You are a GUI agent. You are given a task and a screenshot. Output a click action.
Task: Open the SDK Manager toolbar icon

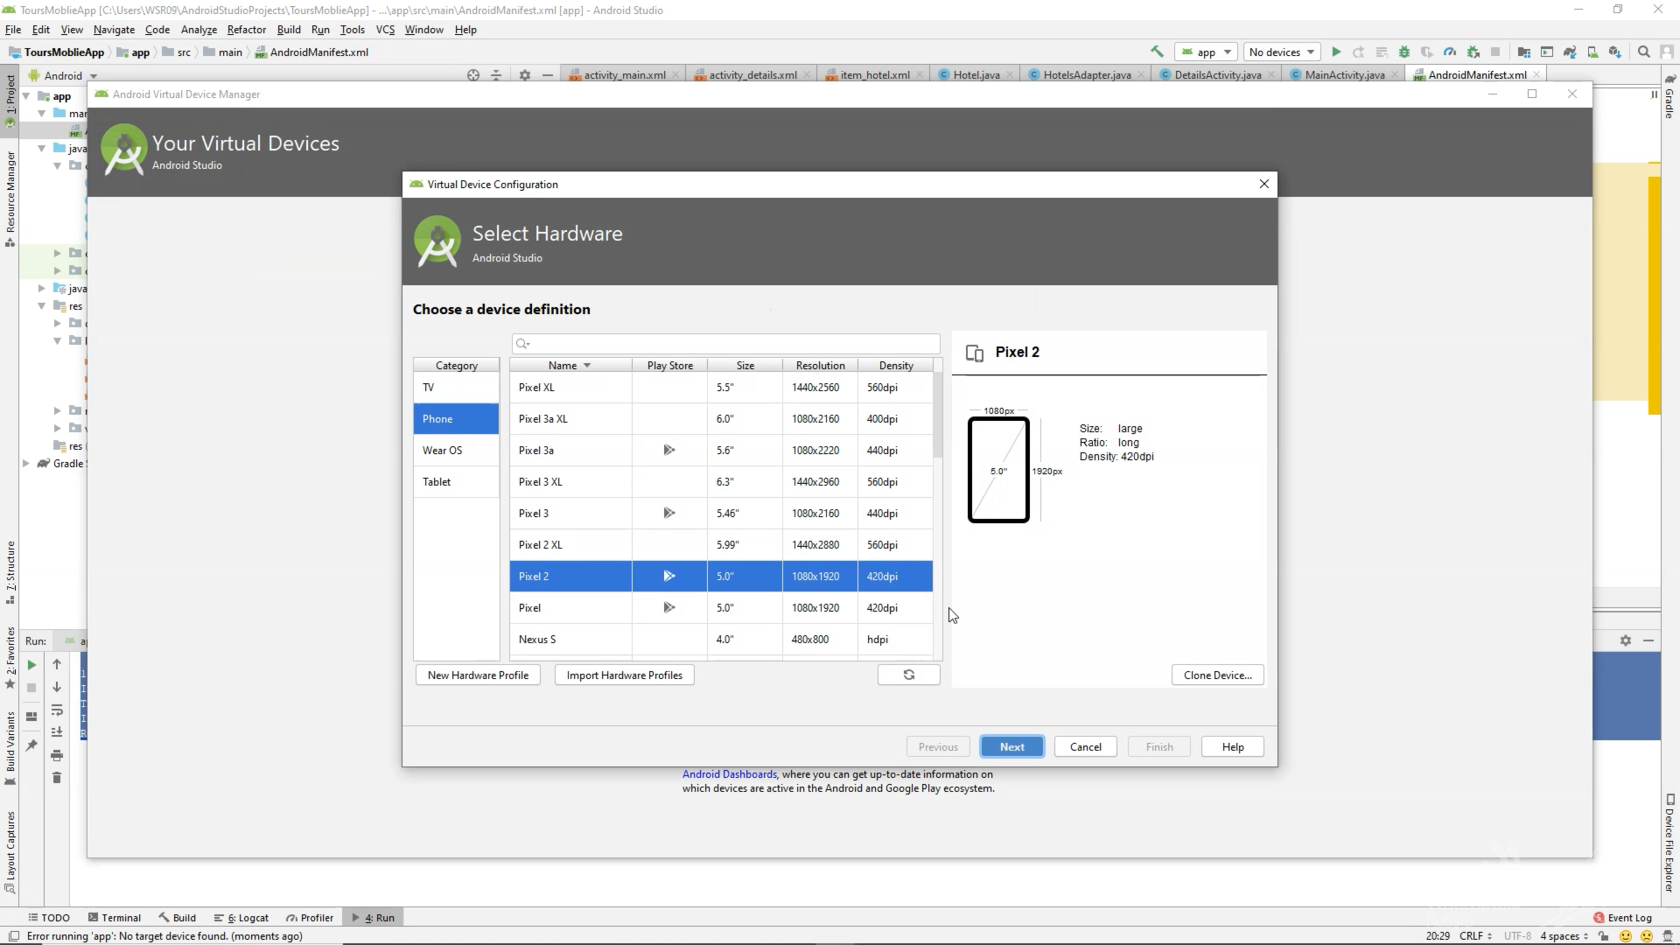1615,52
